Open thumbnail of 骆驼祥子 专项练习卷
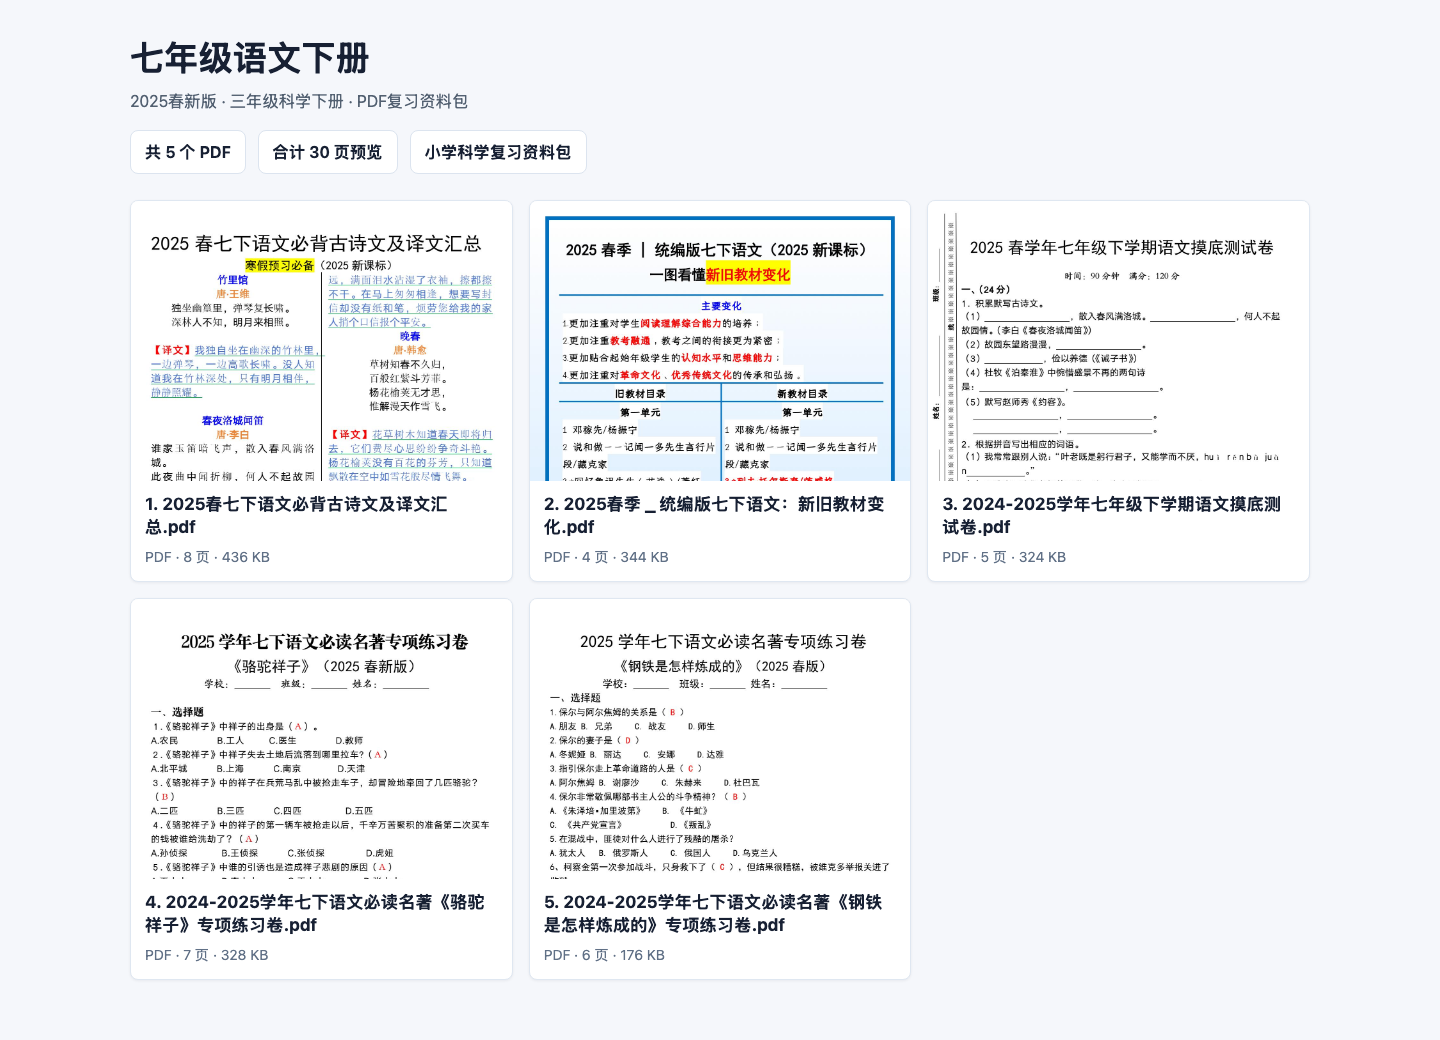Image resolution: width=1440 pixels, height=1040 pixels. pos(321,739)
